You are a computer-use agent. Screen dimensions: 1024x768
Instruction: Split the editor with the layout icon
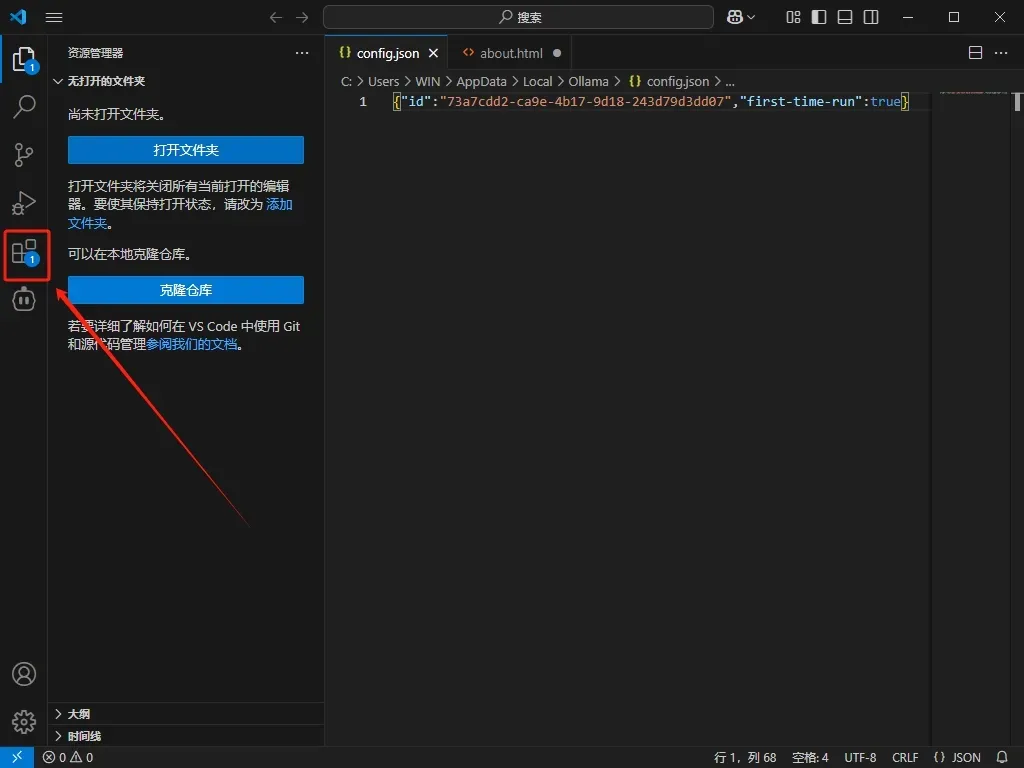coord(975,53)
